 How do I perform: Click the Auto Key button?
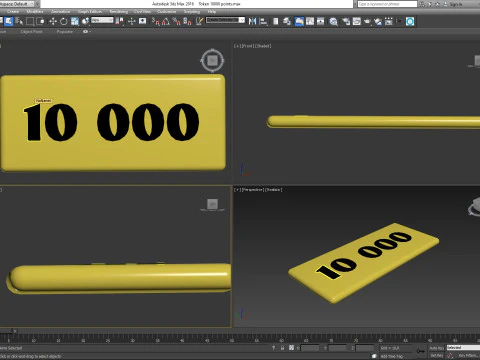tap(436, 348)
